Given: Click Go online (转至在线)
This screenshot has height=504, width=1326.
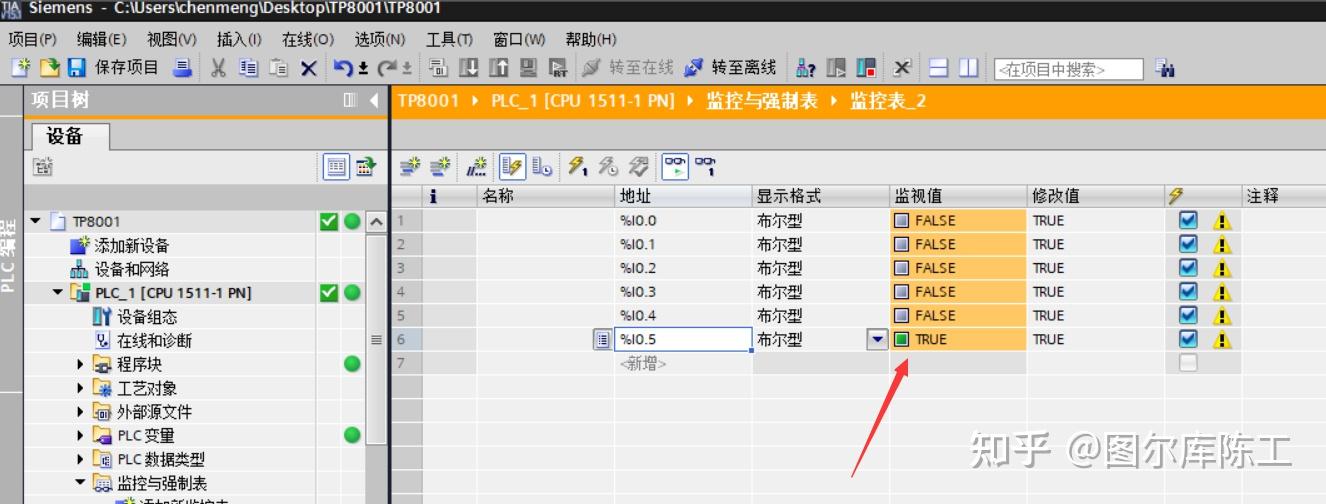Looking at the screenshot, I should point(627,68).
